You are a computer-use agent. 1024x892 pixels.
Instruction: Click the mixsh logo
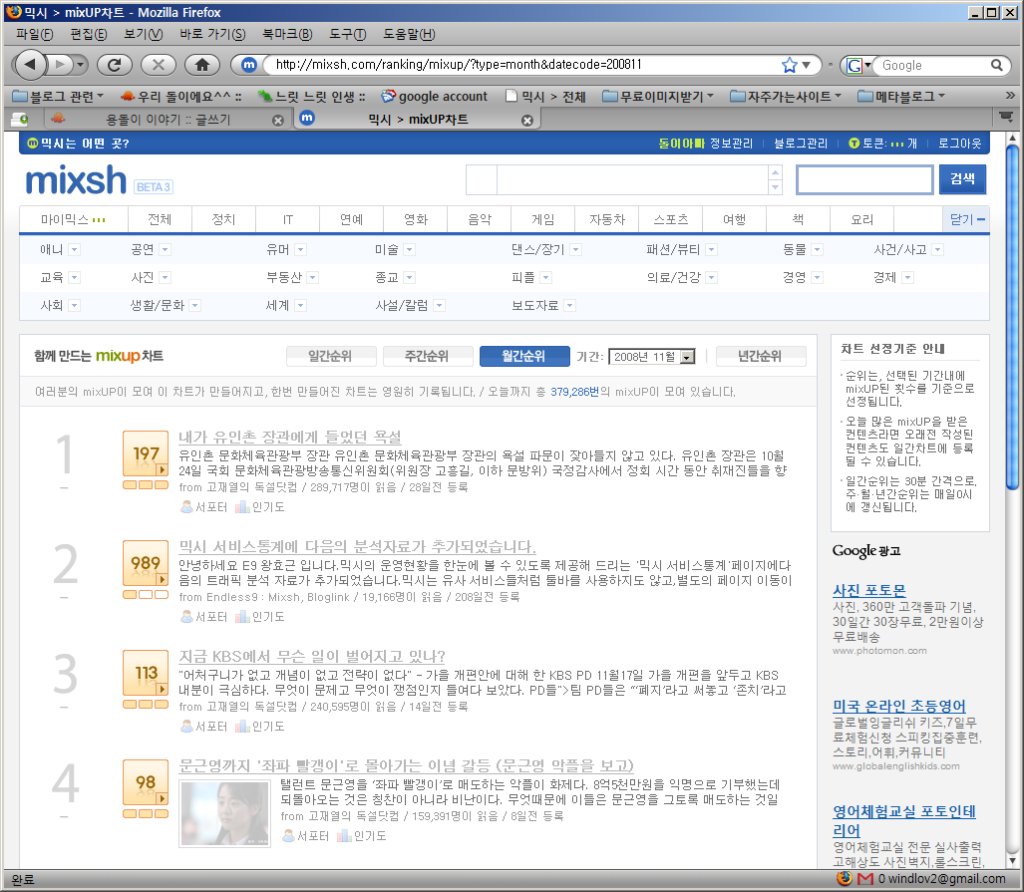(76, 180)
